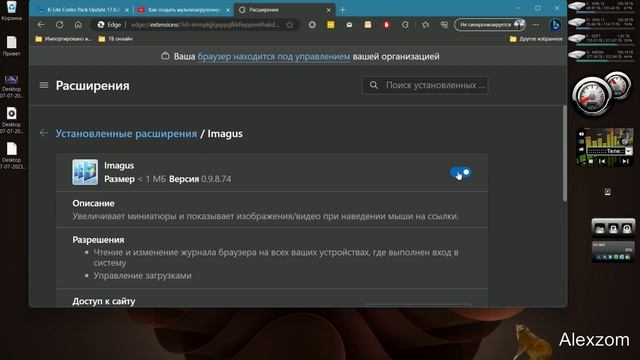Open the Extensions puzzle icon in toolbar
Viewport: 640px width, 360px height.
405,25
